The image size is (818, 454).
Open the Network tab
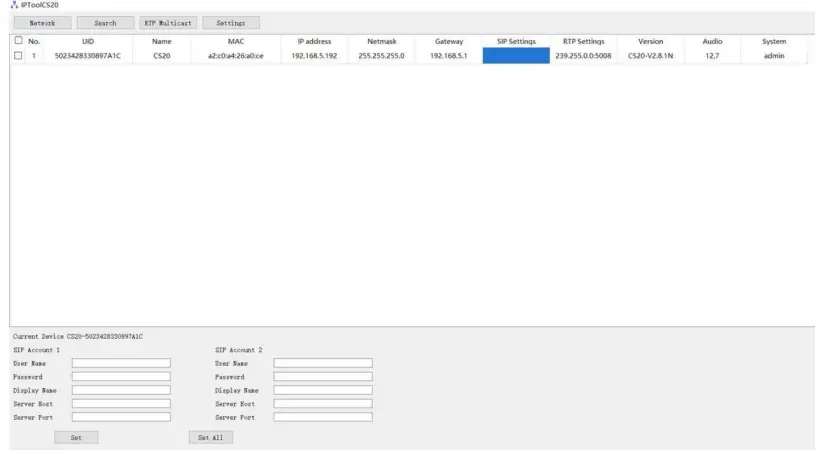[42, 23]
